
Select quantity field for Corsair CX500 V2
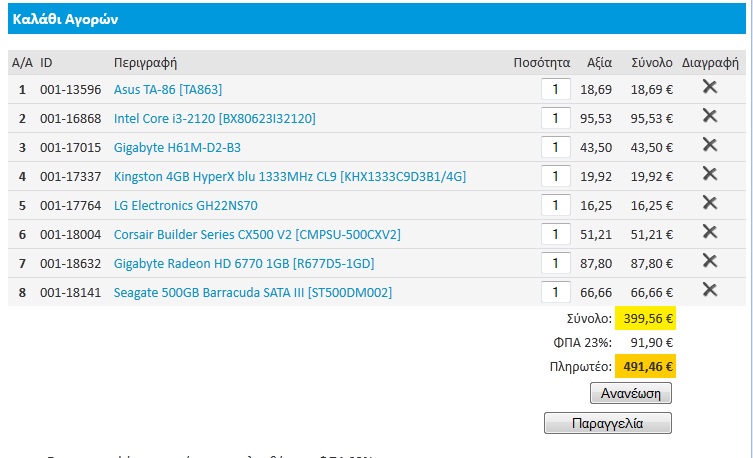(556, 234)
